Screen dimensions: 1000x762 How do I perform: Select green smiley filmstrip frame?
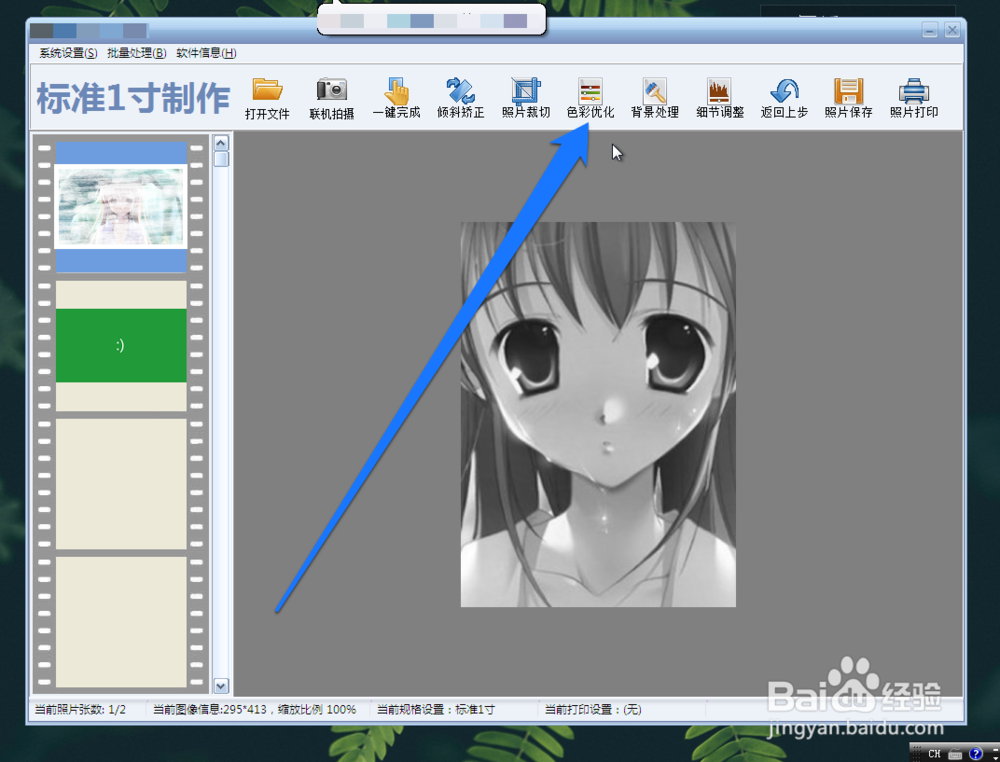pos(121,346)
